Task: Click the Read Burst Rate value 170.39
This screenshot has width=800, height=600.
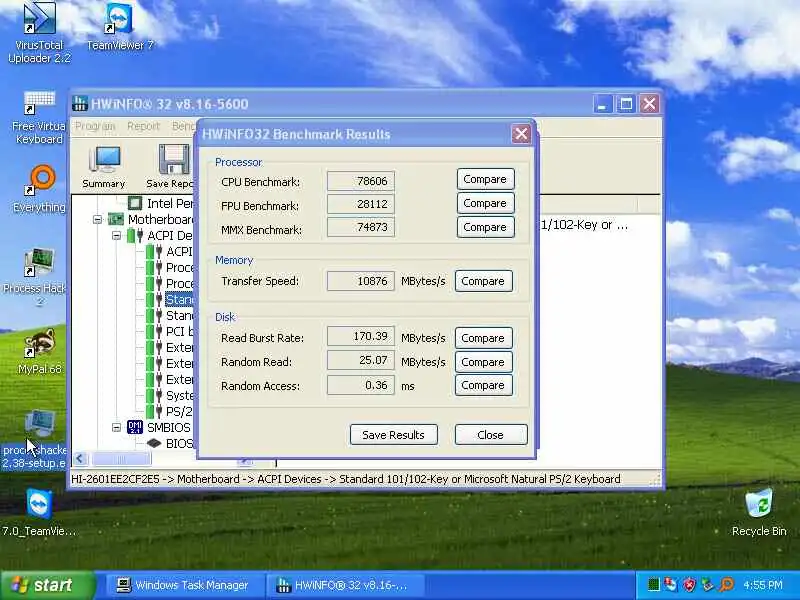Action: coord(361,336)
